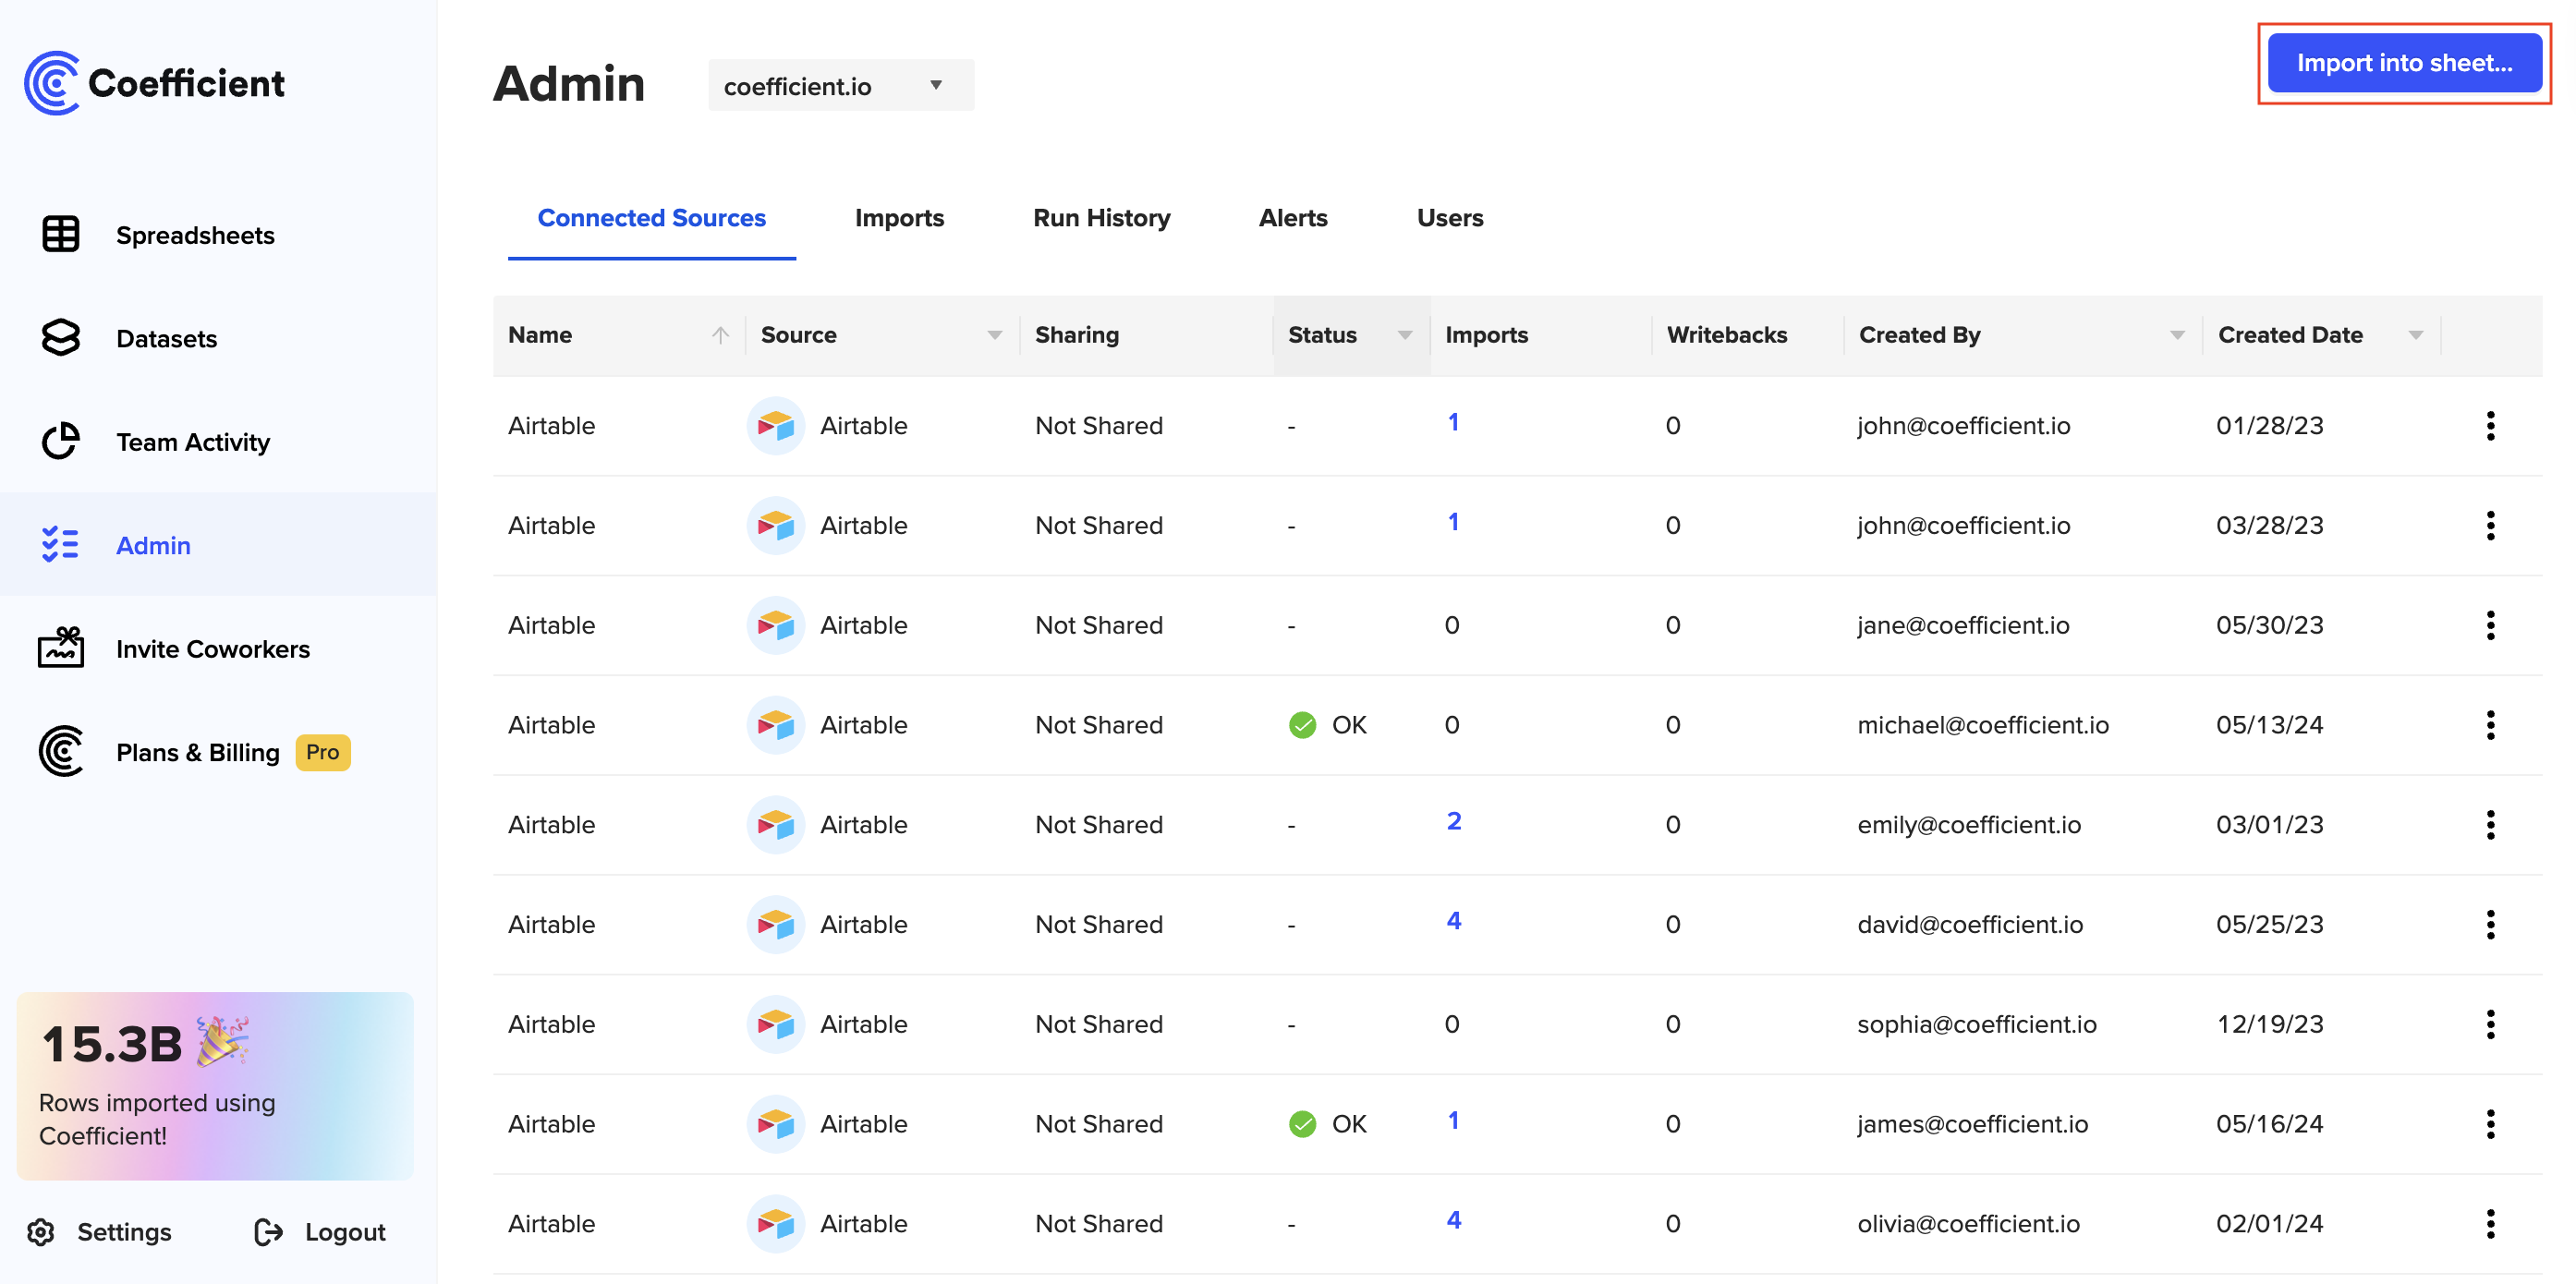Switch to the Users tab

tap(1450, 218)
